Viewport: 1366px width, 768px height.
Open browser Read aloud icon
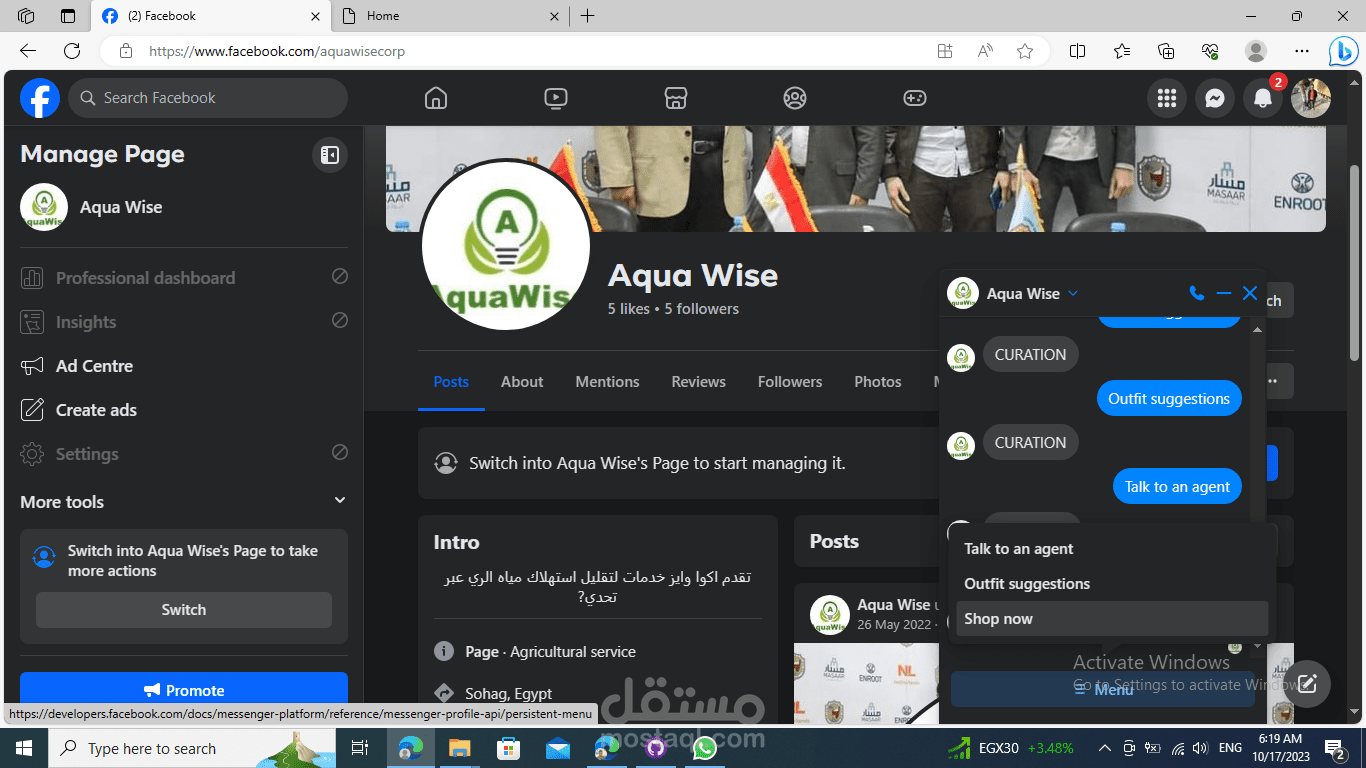coord(985,51)
